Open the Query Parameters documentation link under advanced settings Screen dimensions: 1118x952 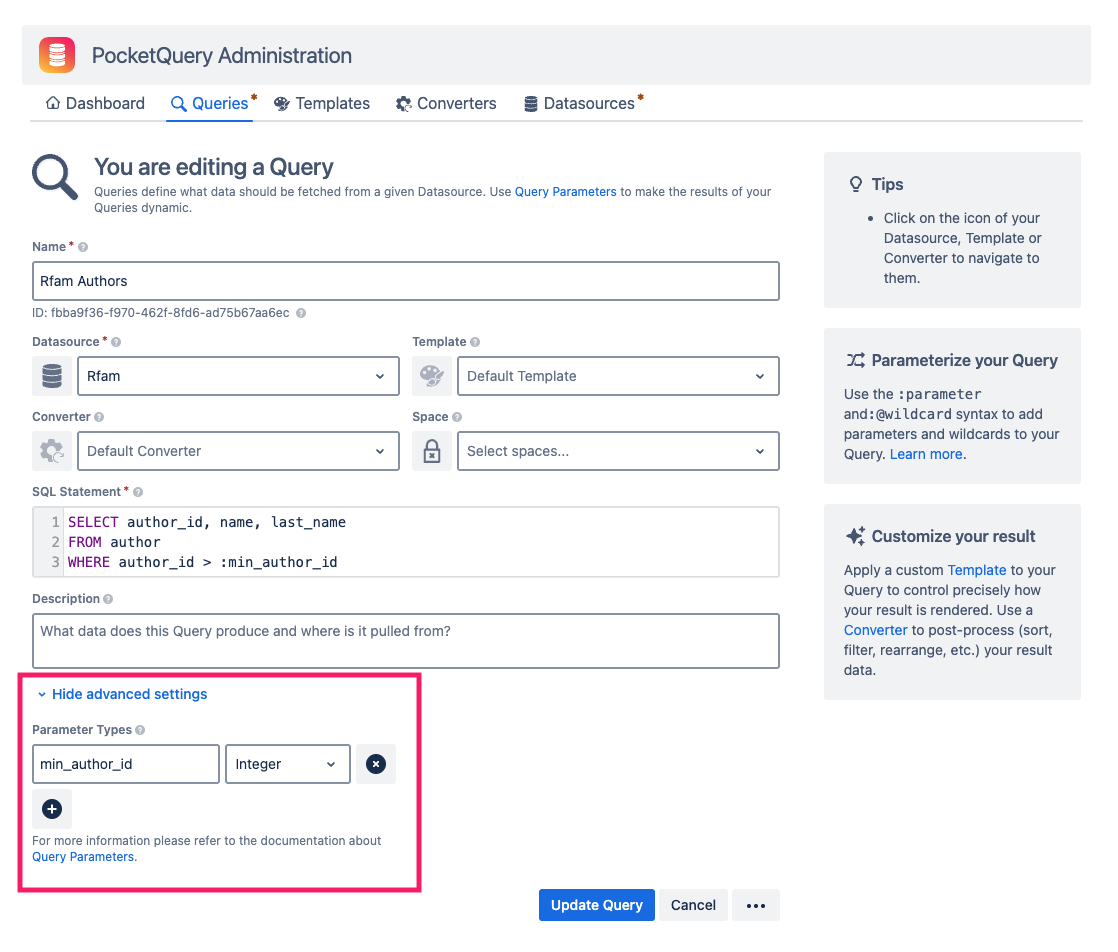[x=83, y=857]
